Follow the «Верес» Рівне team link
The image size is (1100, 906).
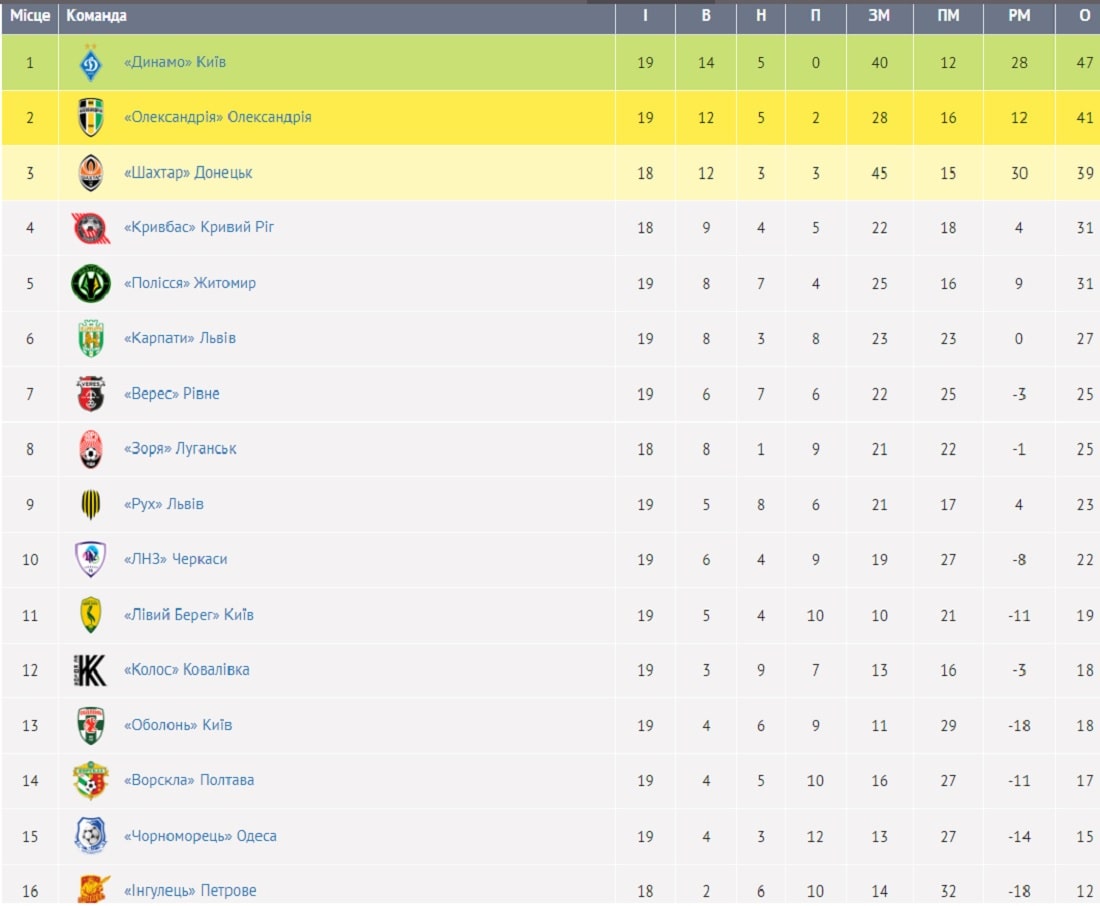(171, 394)
